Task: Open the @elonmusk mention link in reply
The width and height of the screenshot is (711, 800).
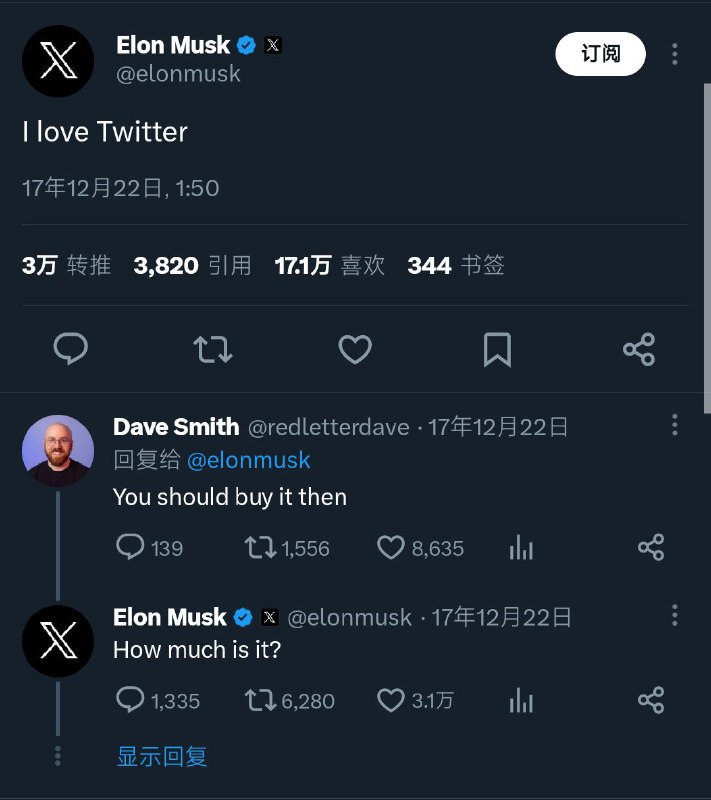Action: (x=248, y=460)
